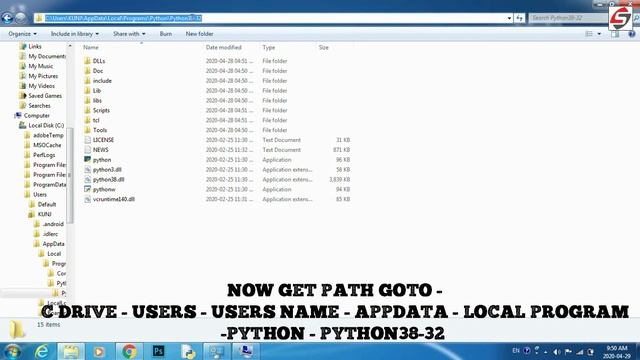The image size is (640, 360).
Task: Sort by the Type column header
Action: coord(269,48)
